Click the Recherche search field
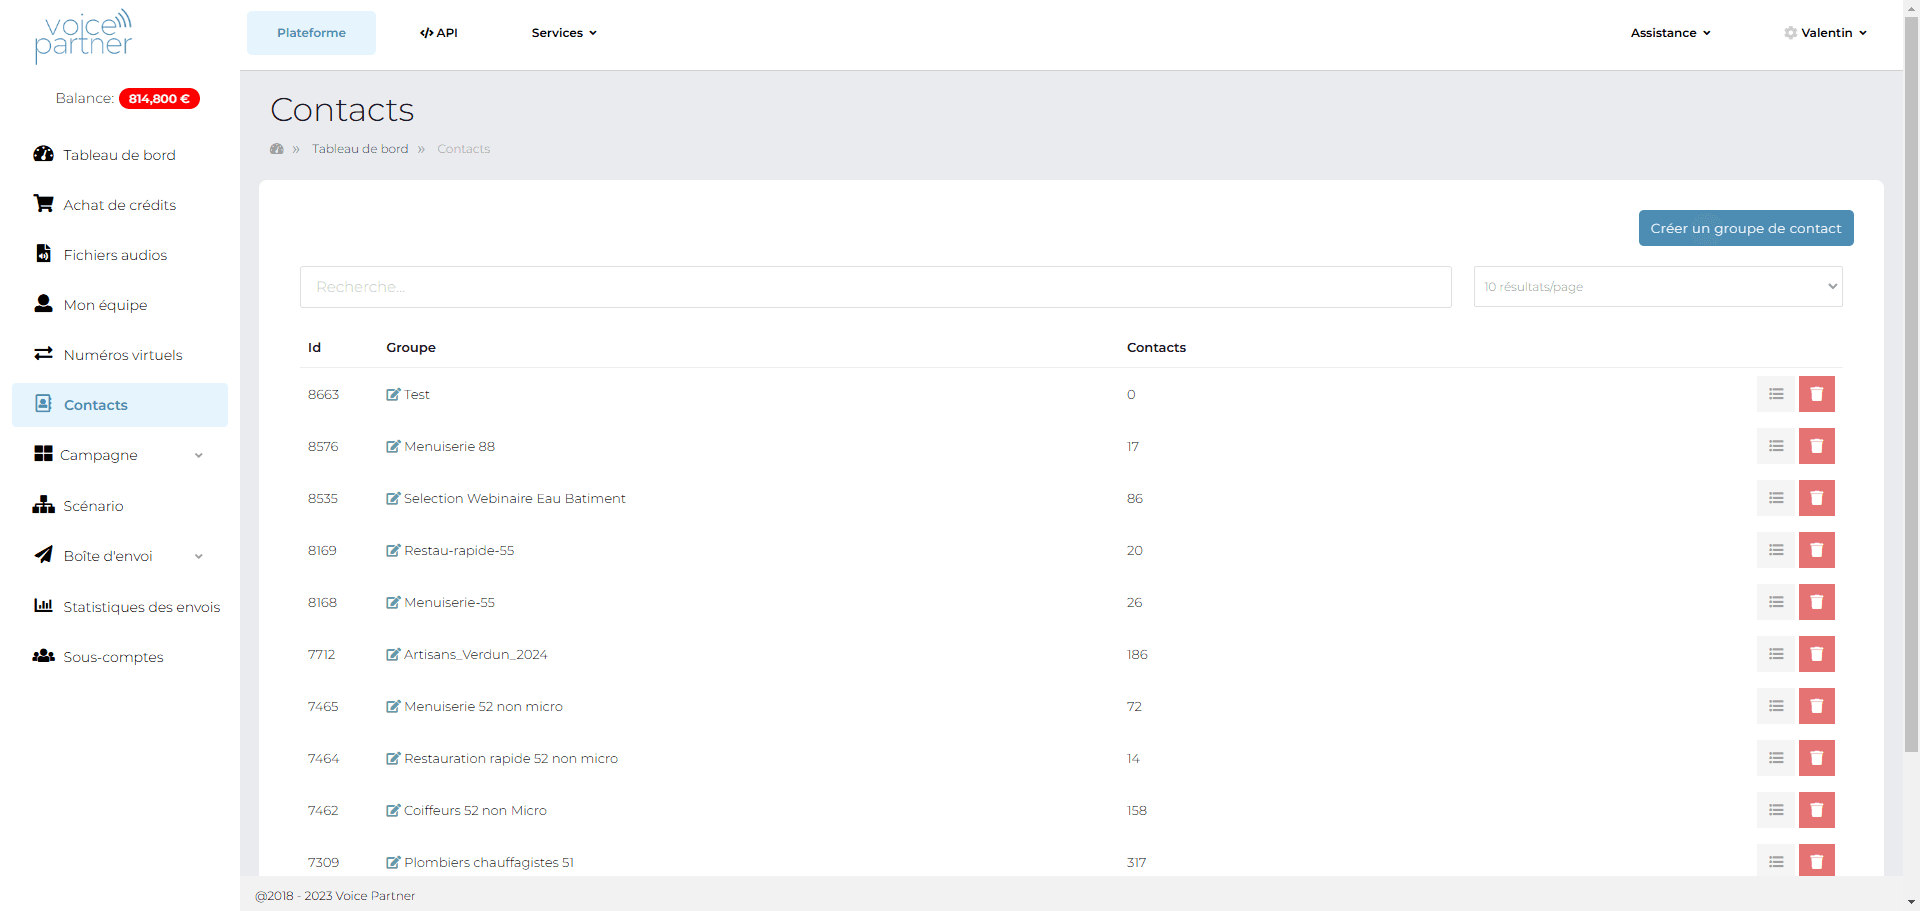 (875, 287)
